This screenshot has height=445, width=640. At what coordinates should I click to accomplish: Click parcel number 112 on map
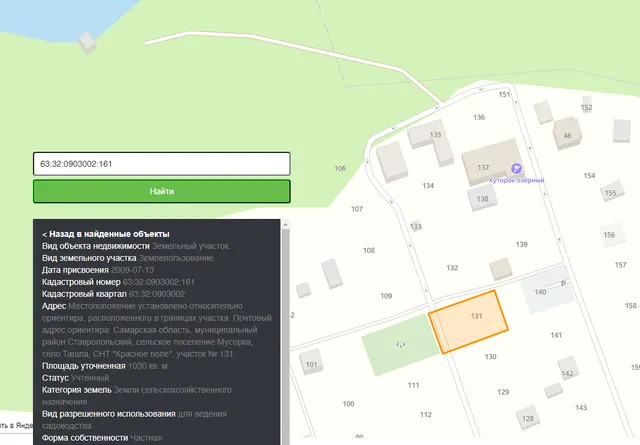click(426, 414)
